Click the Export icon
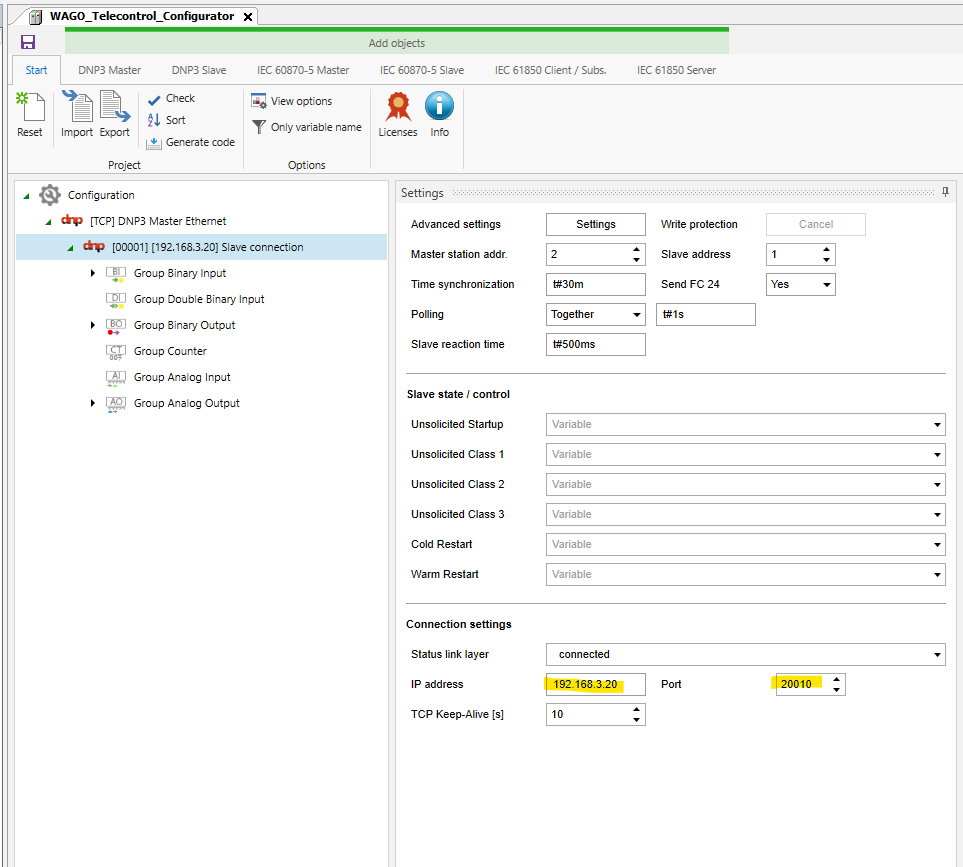963x867 pixels. (x=115, y=114)
